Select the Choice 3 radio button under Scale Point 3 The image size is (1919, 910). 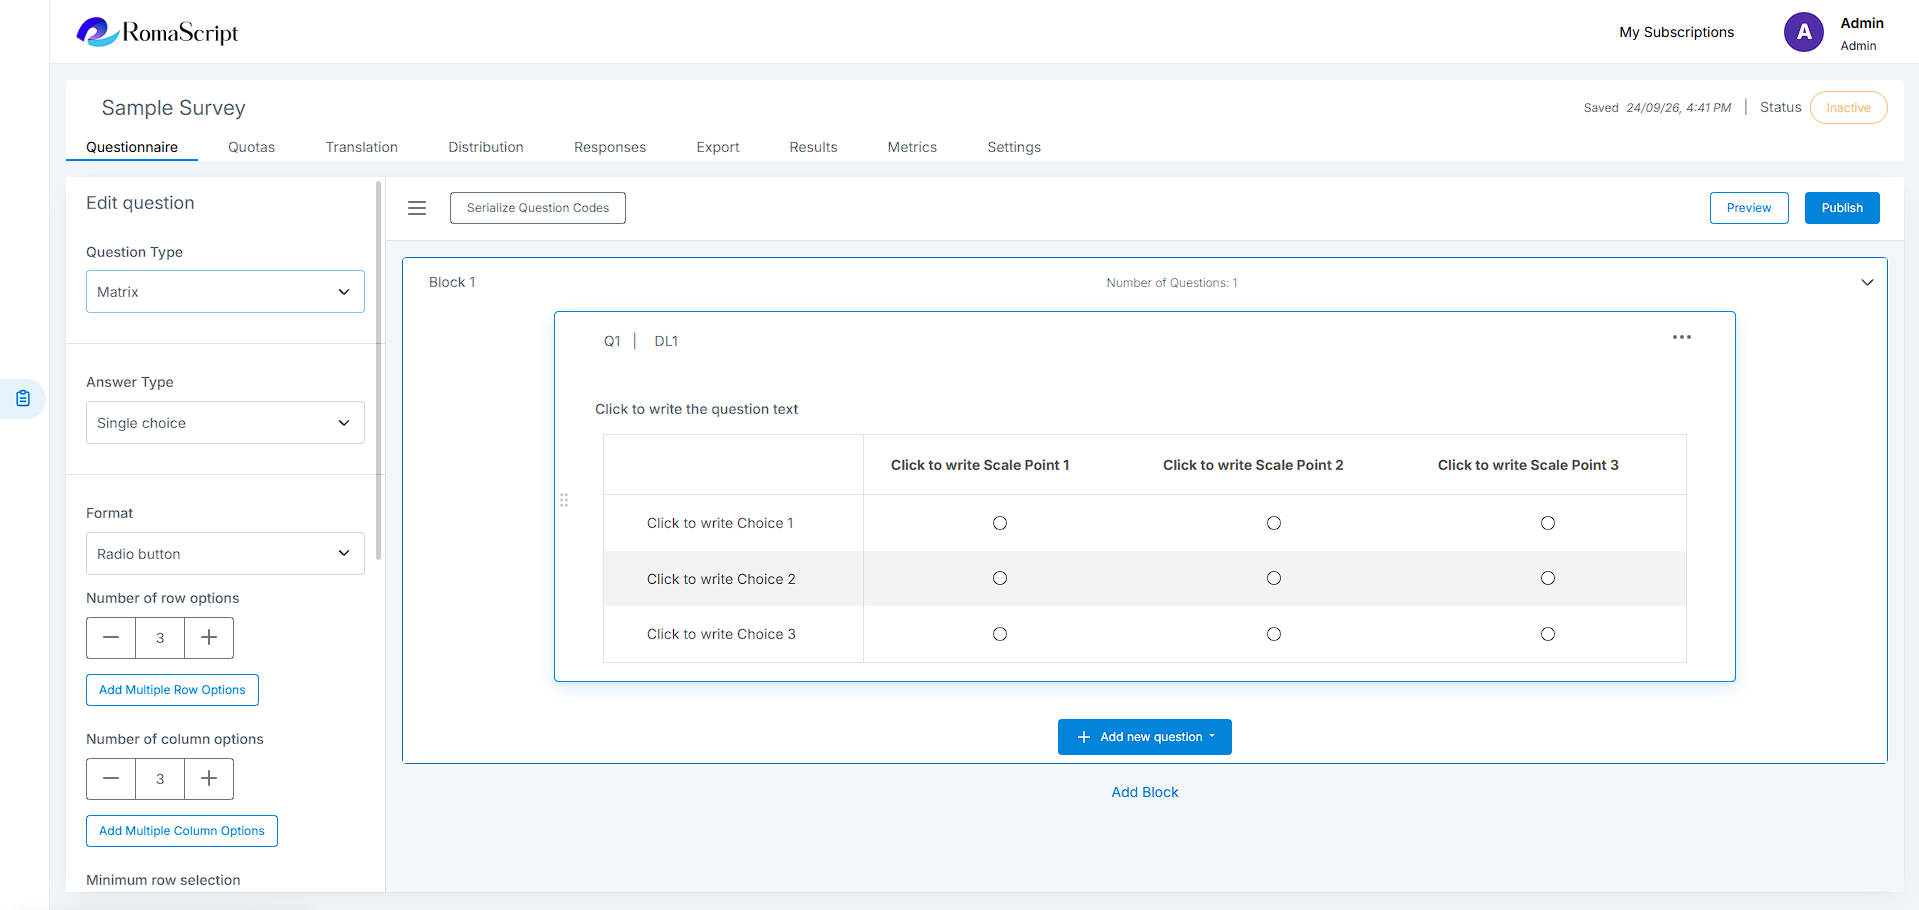coord(1548,634)
